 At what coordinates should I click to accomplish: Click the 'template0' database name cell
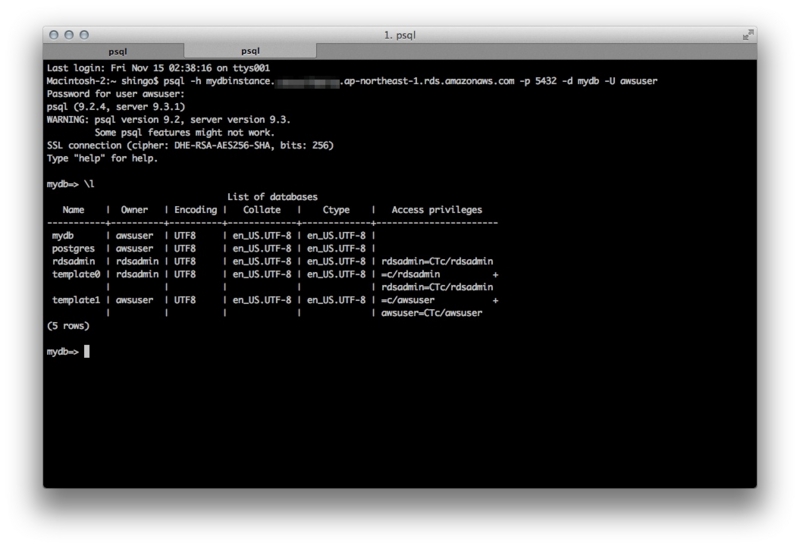click(76, 274)
